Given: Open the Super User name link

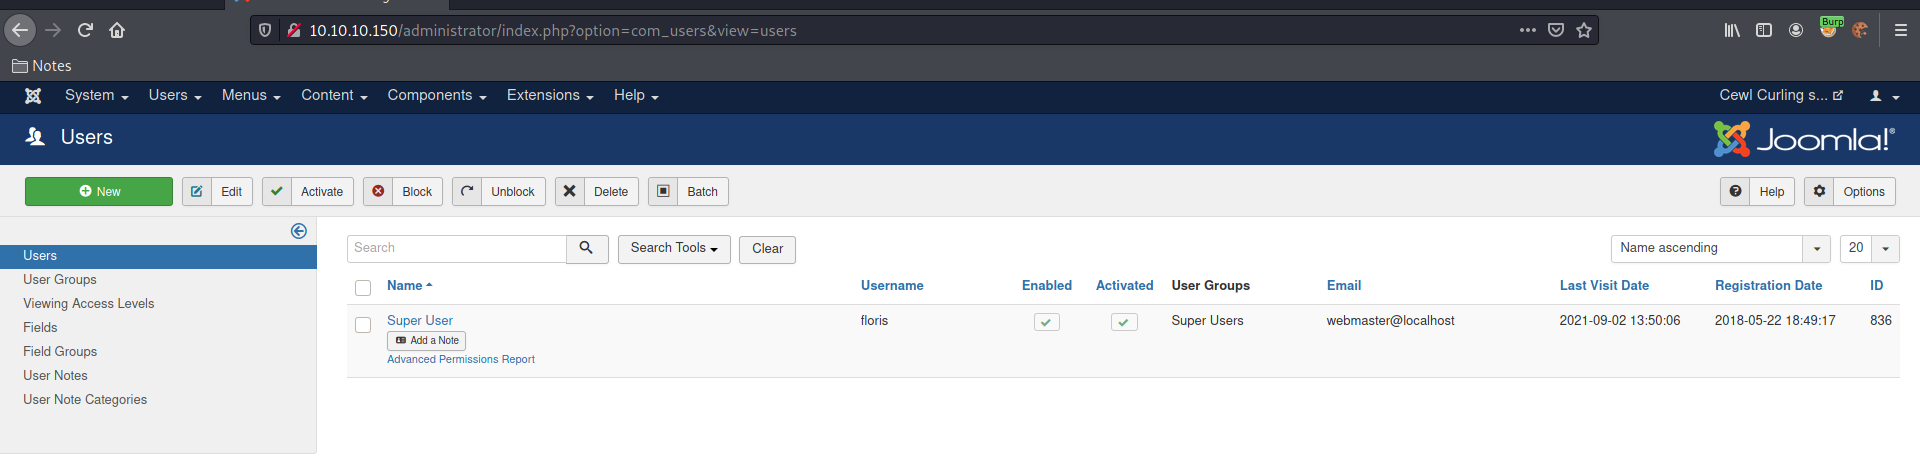Looking at the screenshot, I should coord(420,320).
